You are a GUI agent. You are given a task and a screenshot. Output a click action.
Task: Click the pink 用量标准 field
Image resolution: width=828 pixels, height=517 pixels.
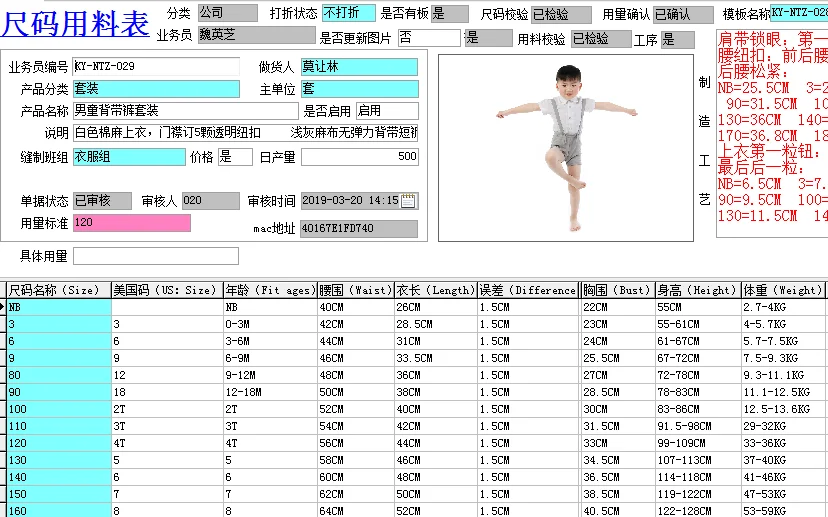(131, 223)
